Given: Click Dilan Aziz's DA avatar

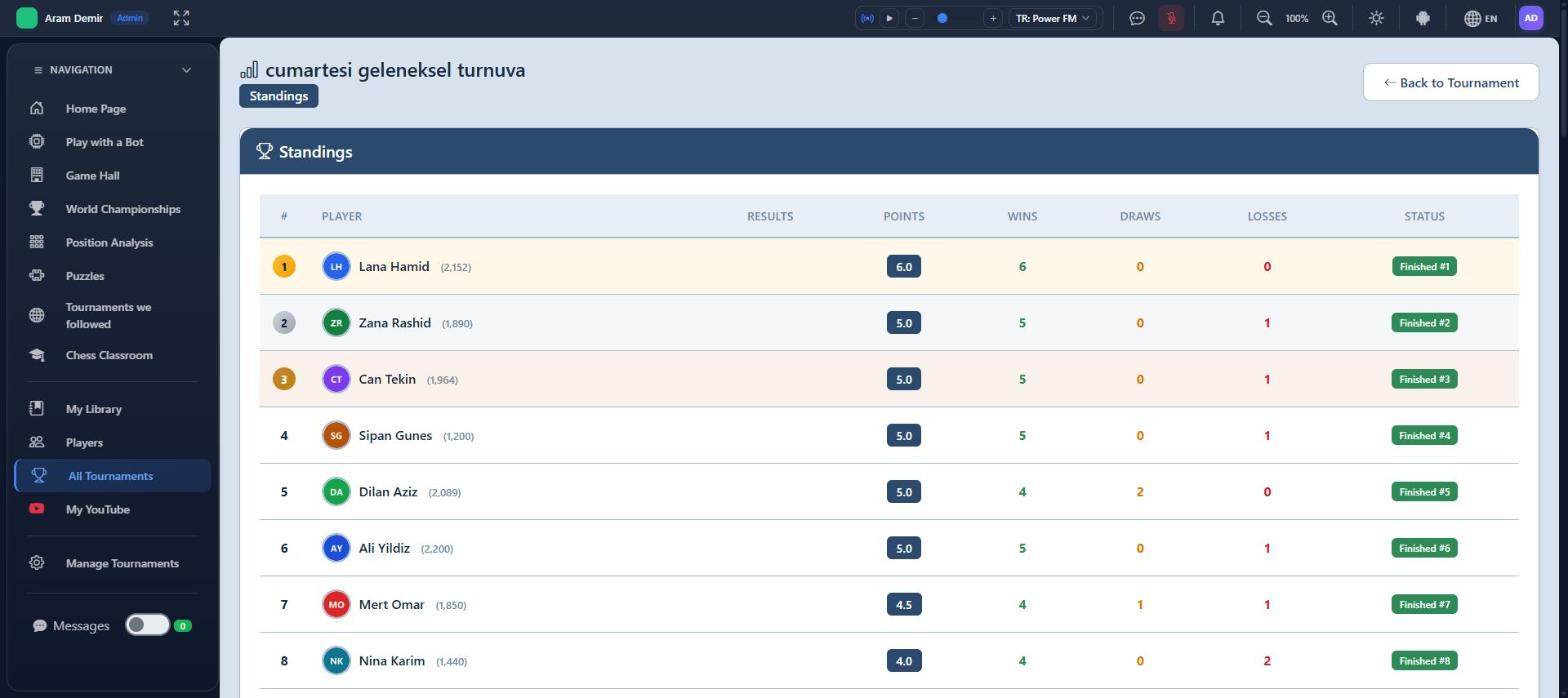Looking at the screenshot, I should [336, 492].
